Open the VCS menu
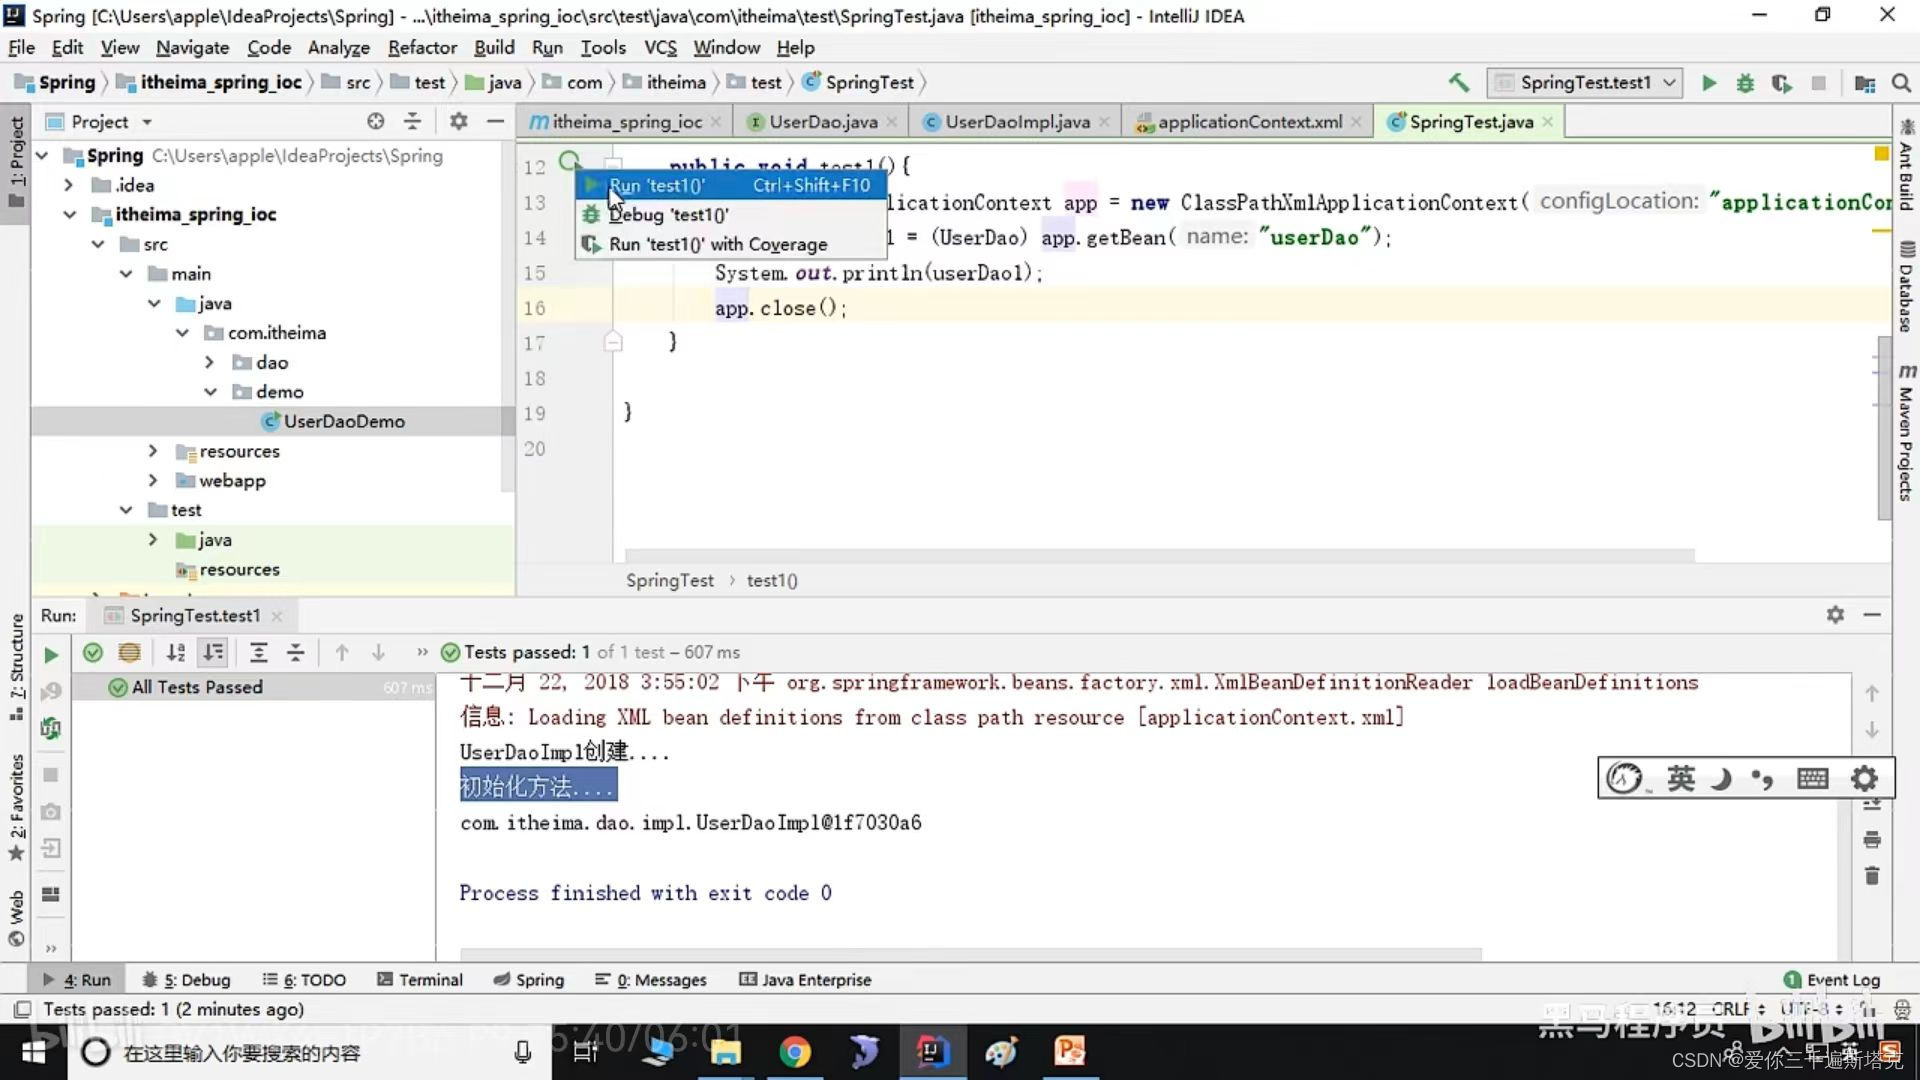The height and width of the screenshot is (1080, 1920). 660,47
